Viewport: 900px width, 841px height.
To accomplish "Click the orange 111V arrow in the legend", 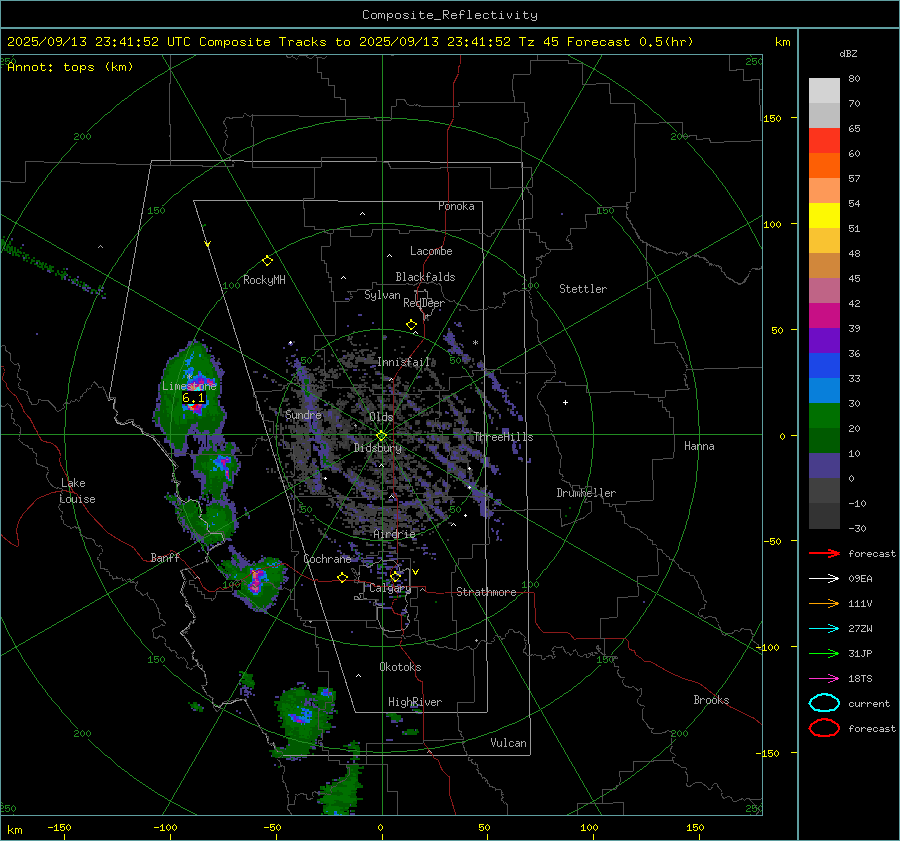I will [824, 603].
